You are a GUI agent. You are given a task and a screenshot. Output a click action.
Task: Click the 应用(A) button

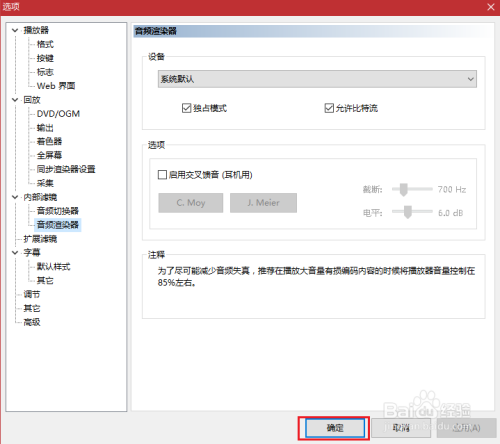(x=467, y=428)
